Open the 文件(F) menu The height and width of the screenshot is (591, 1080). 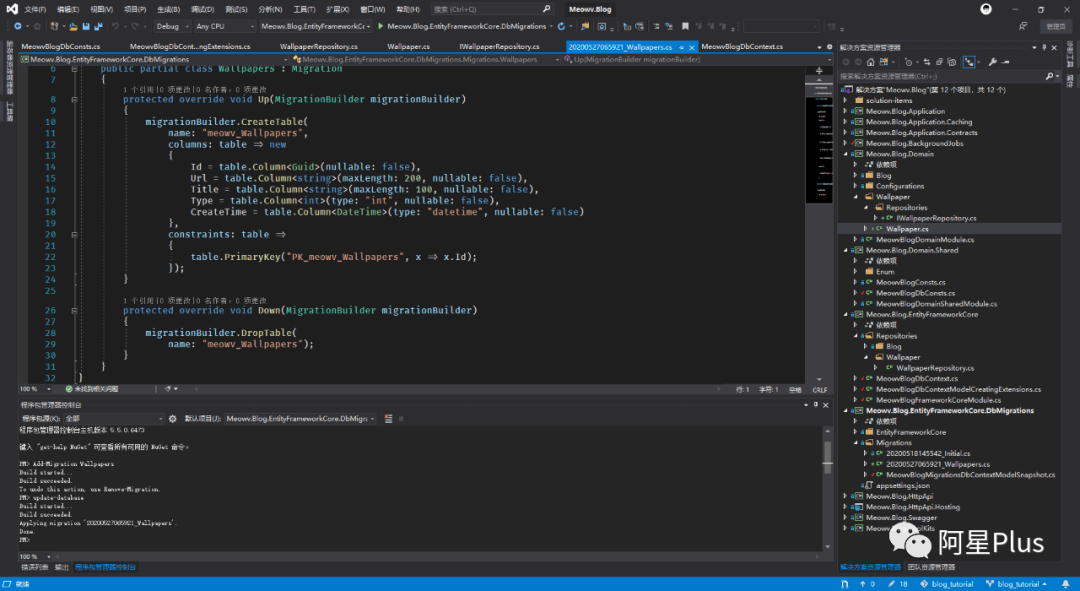pyautogui.click(x=35, y=9)
